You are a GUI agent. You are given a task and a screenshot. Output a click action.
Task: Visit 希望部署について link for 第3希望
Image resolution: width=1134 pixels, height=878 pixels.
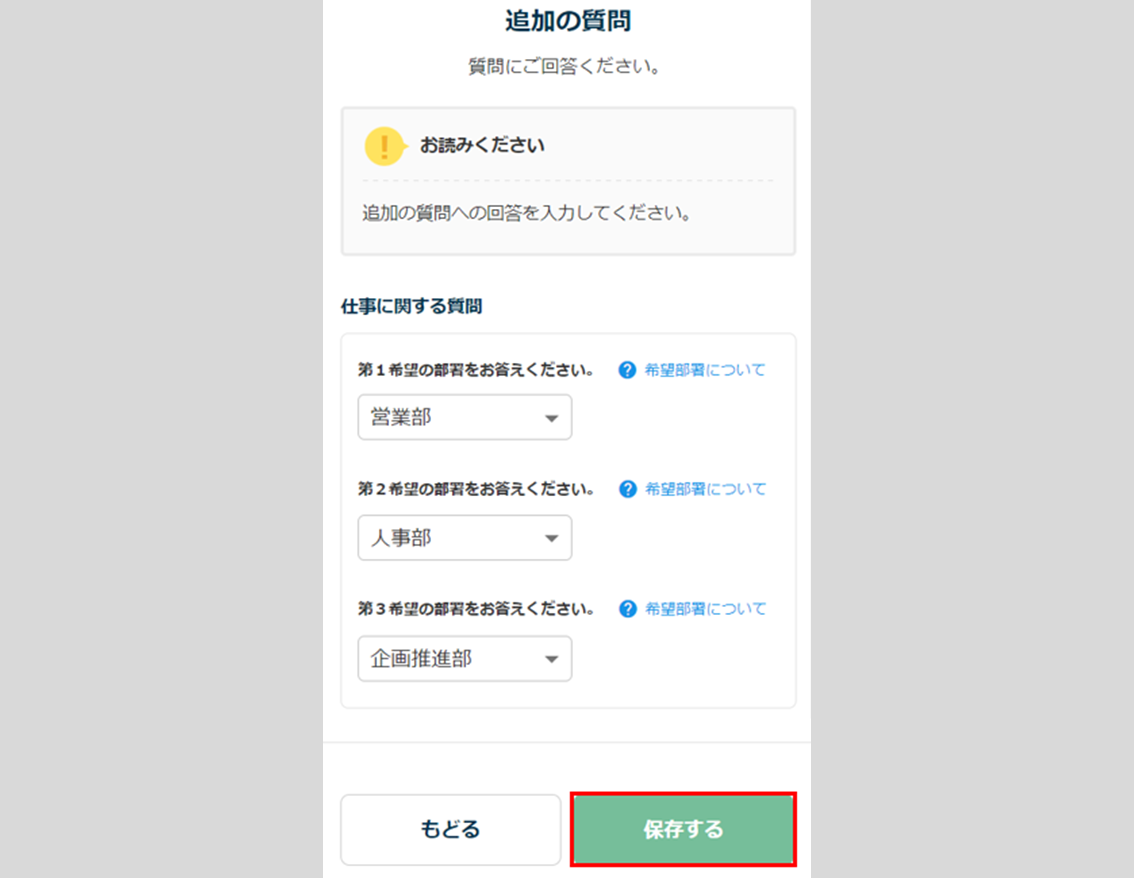tap(705, 609)
